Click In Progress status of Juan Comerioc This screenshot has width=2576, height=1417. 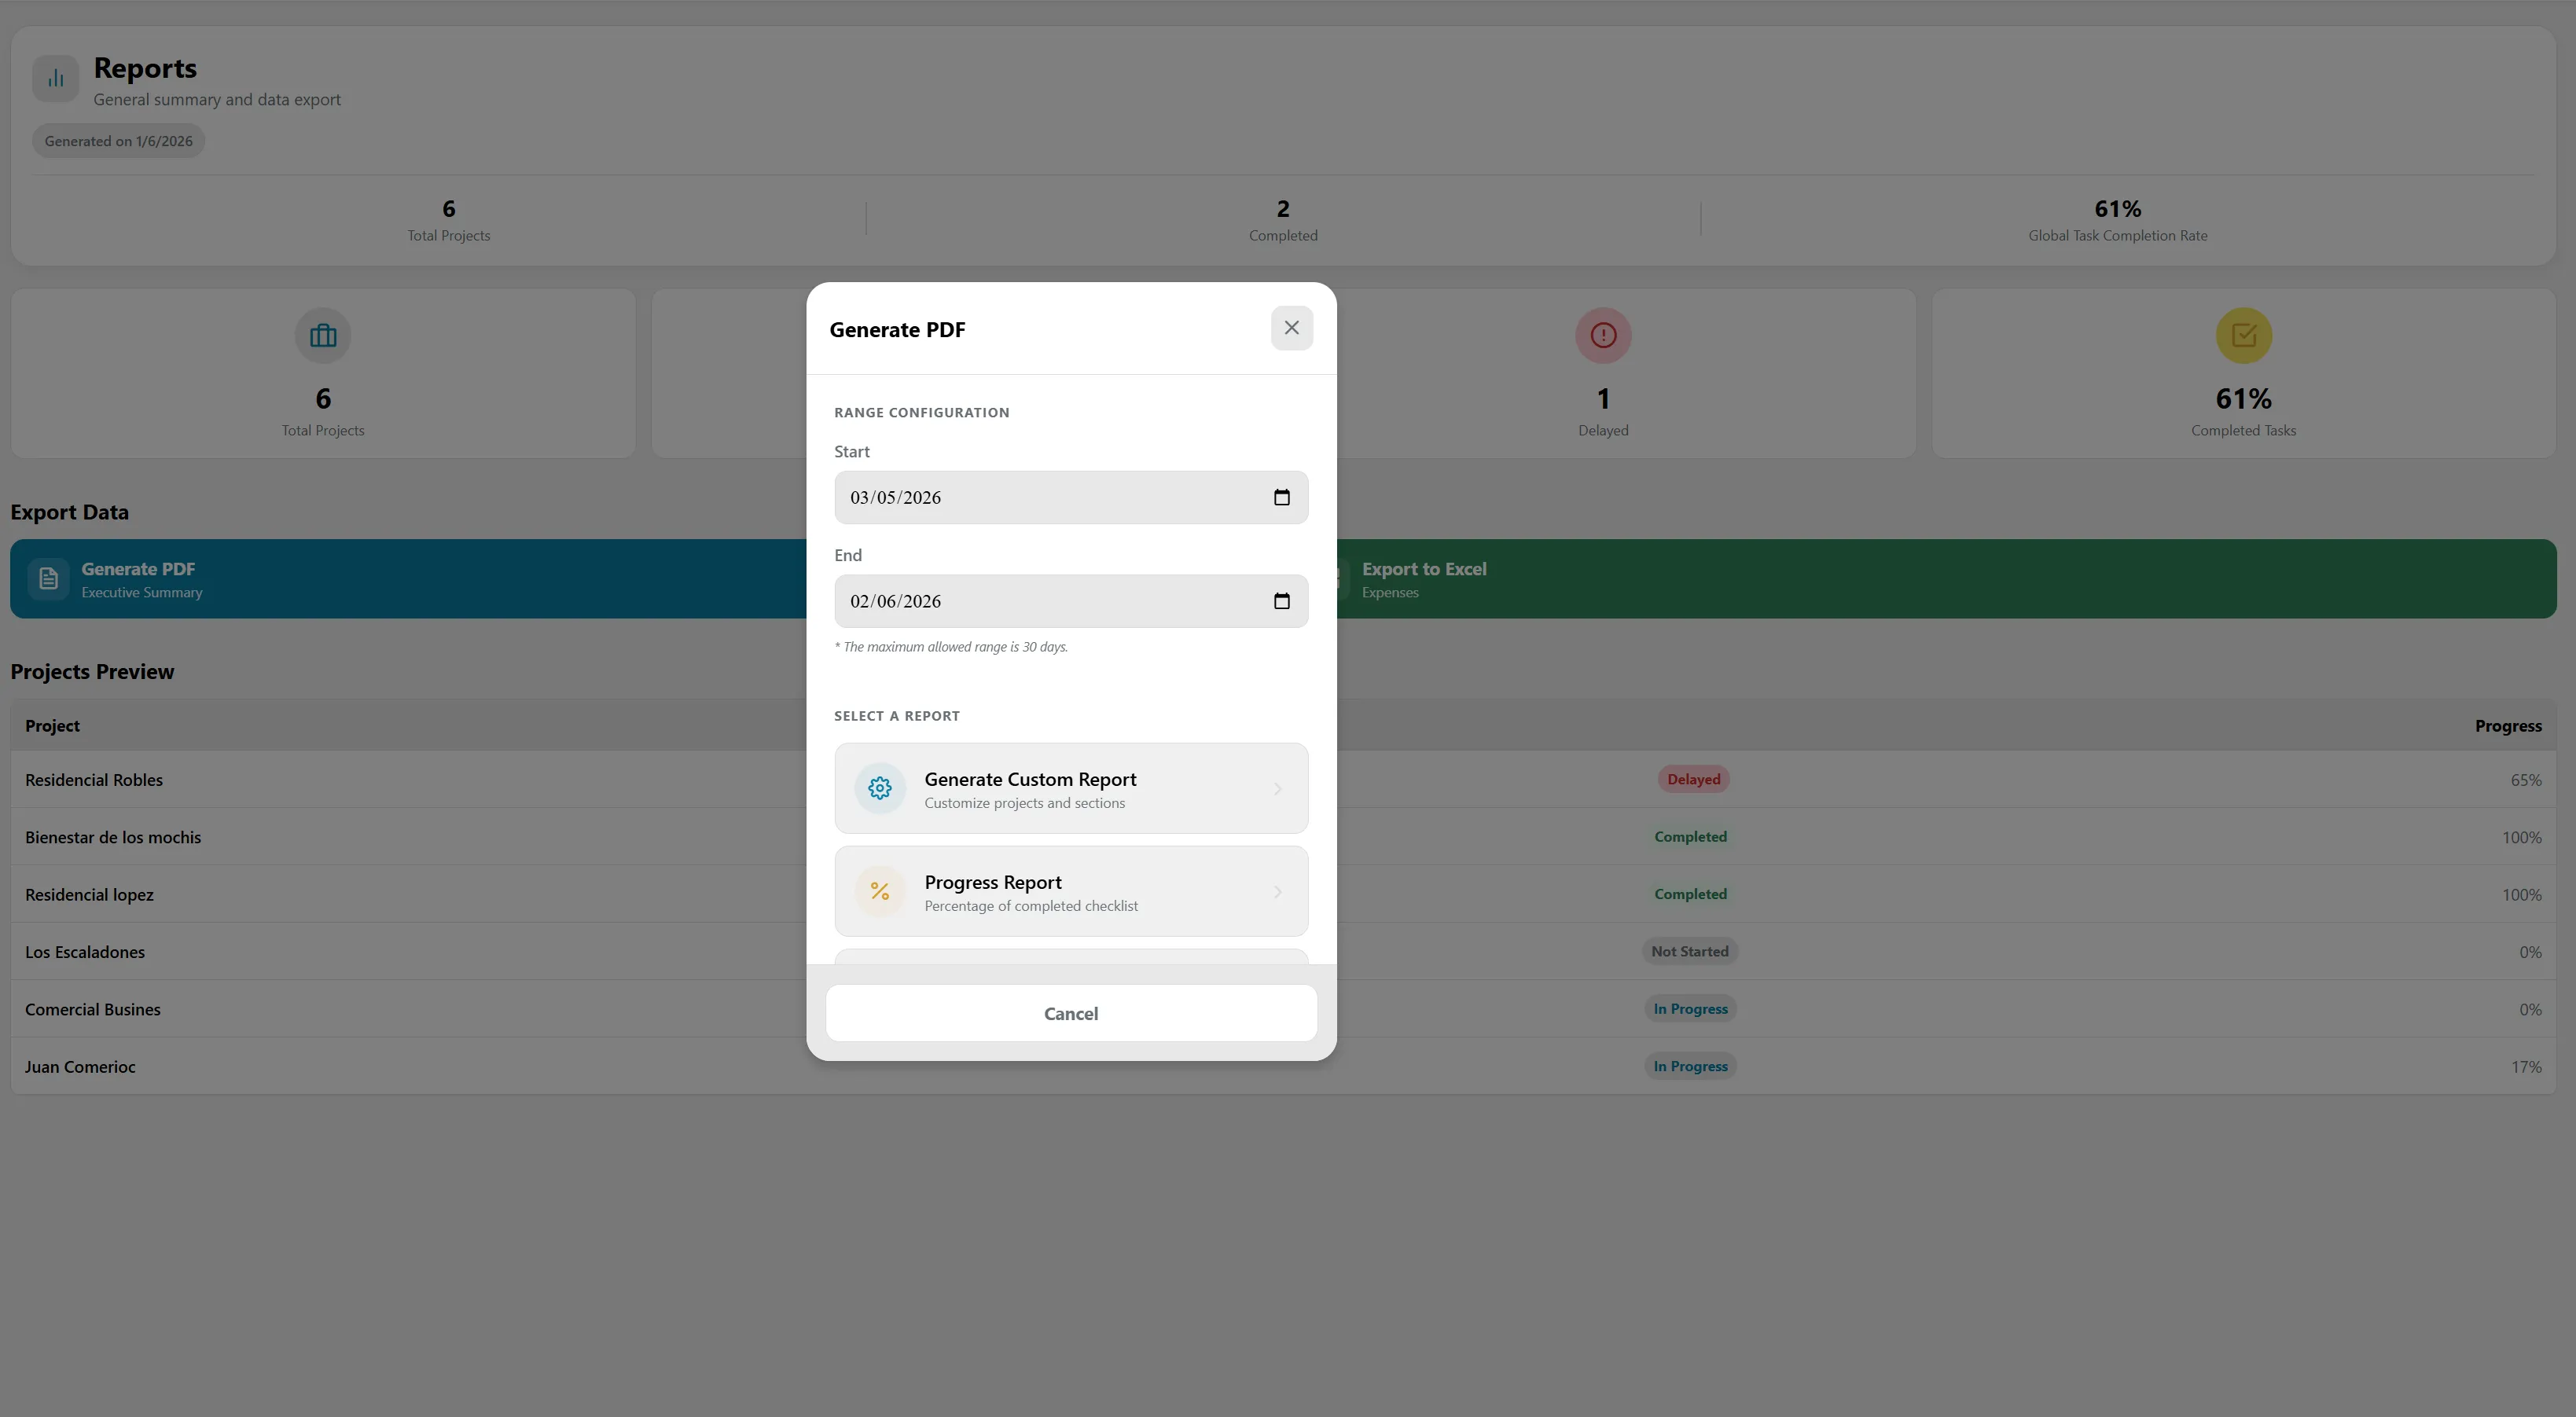click(1690, 1066)
